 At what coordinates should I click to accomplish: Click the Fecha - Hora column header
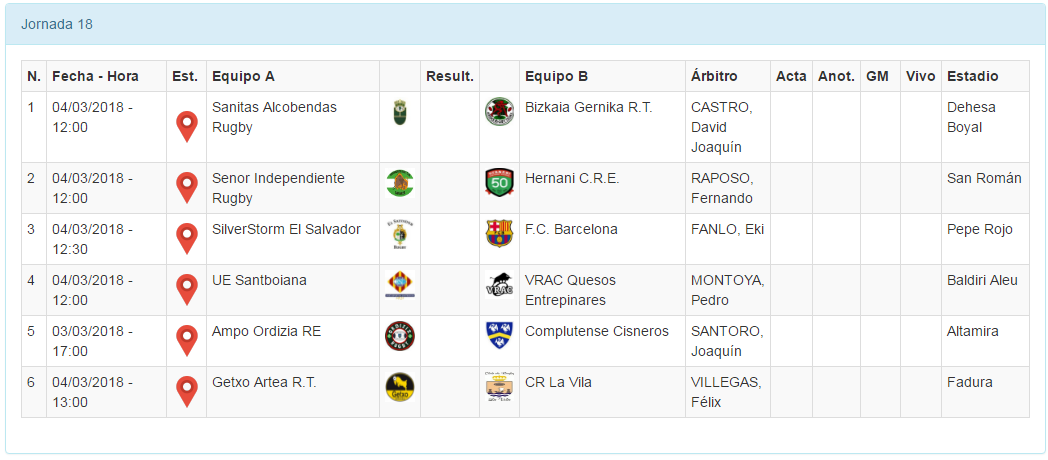click(x=95, y=76)
